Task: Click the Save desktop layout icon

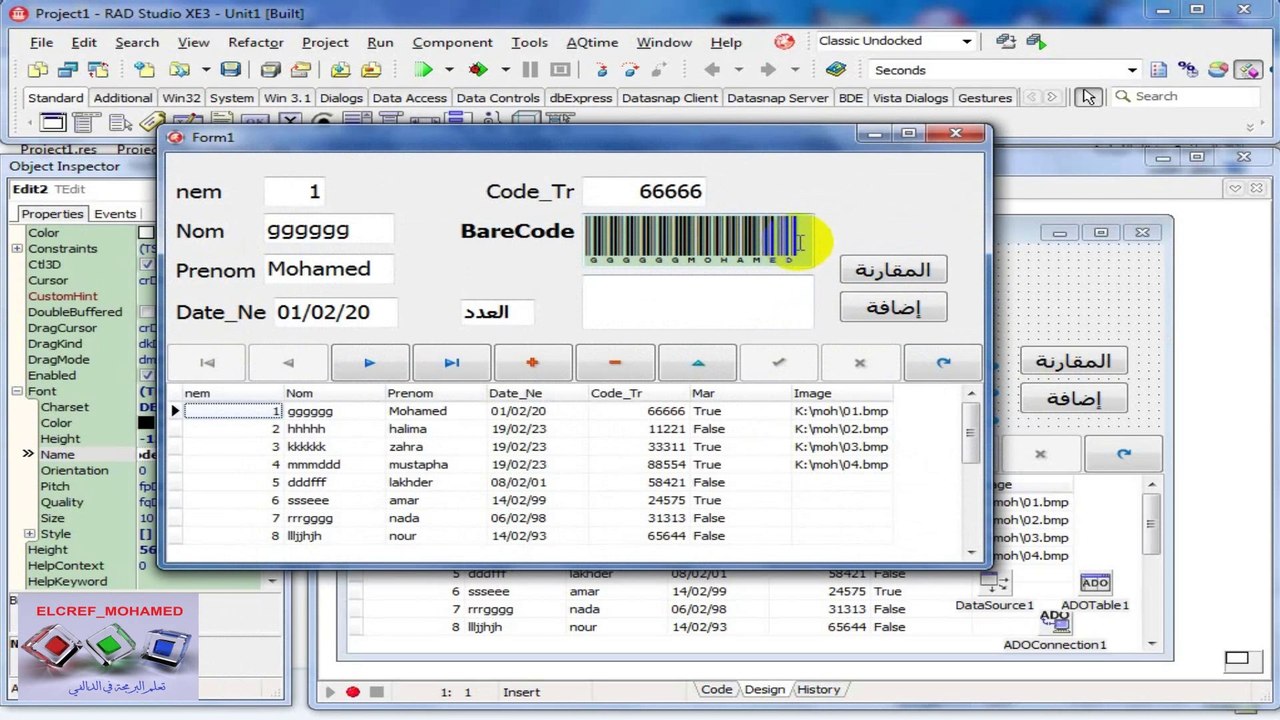Action: tap(1006, 42)
